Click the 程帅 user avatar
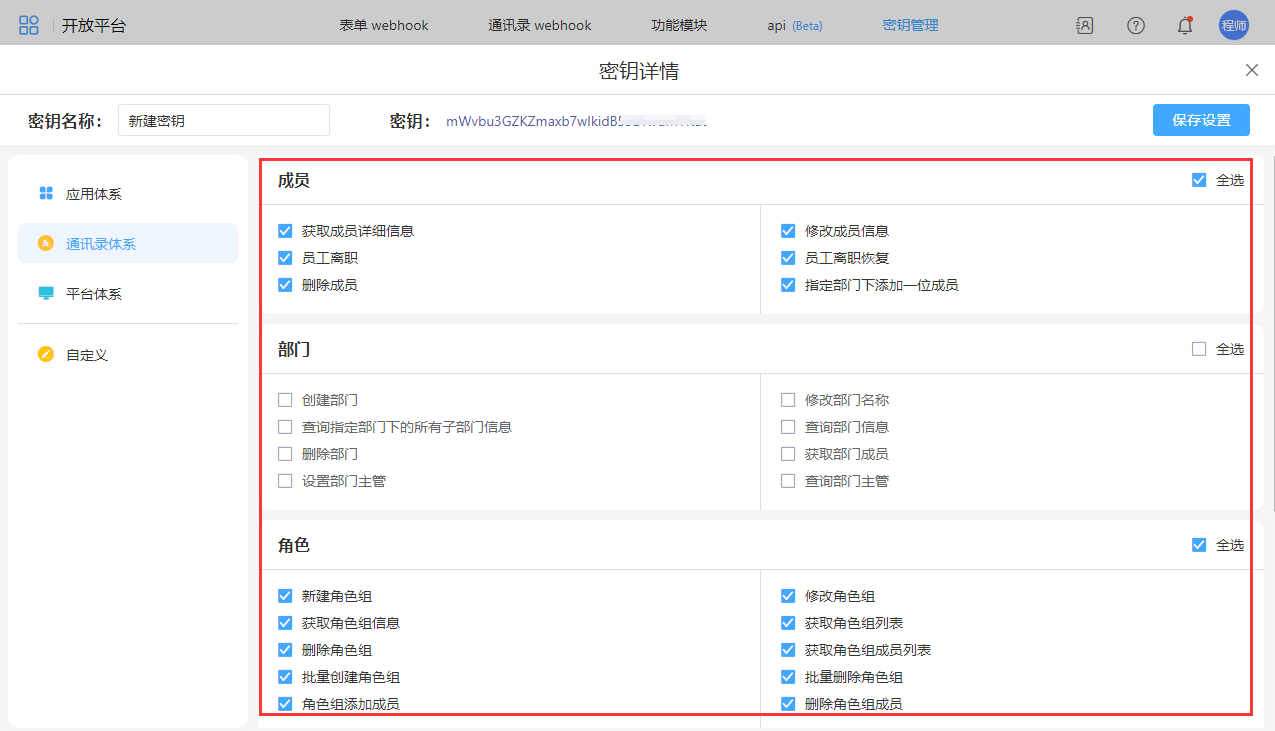1275x731 pixels. 1234,26
